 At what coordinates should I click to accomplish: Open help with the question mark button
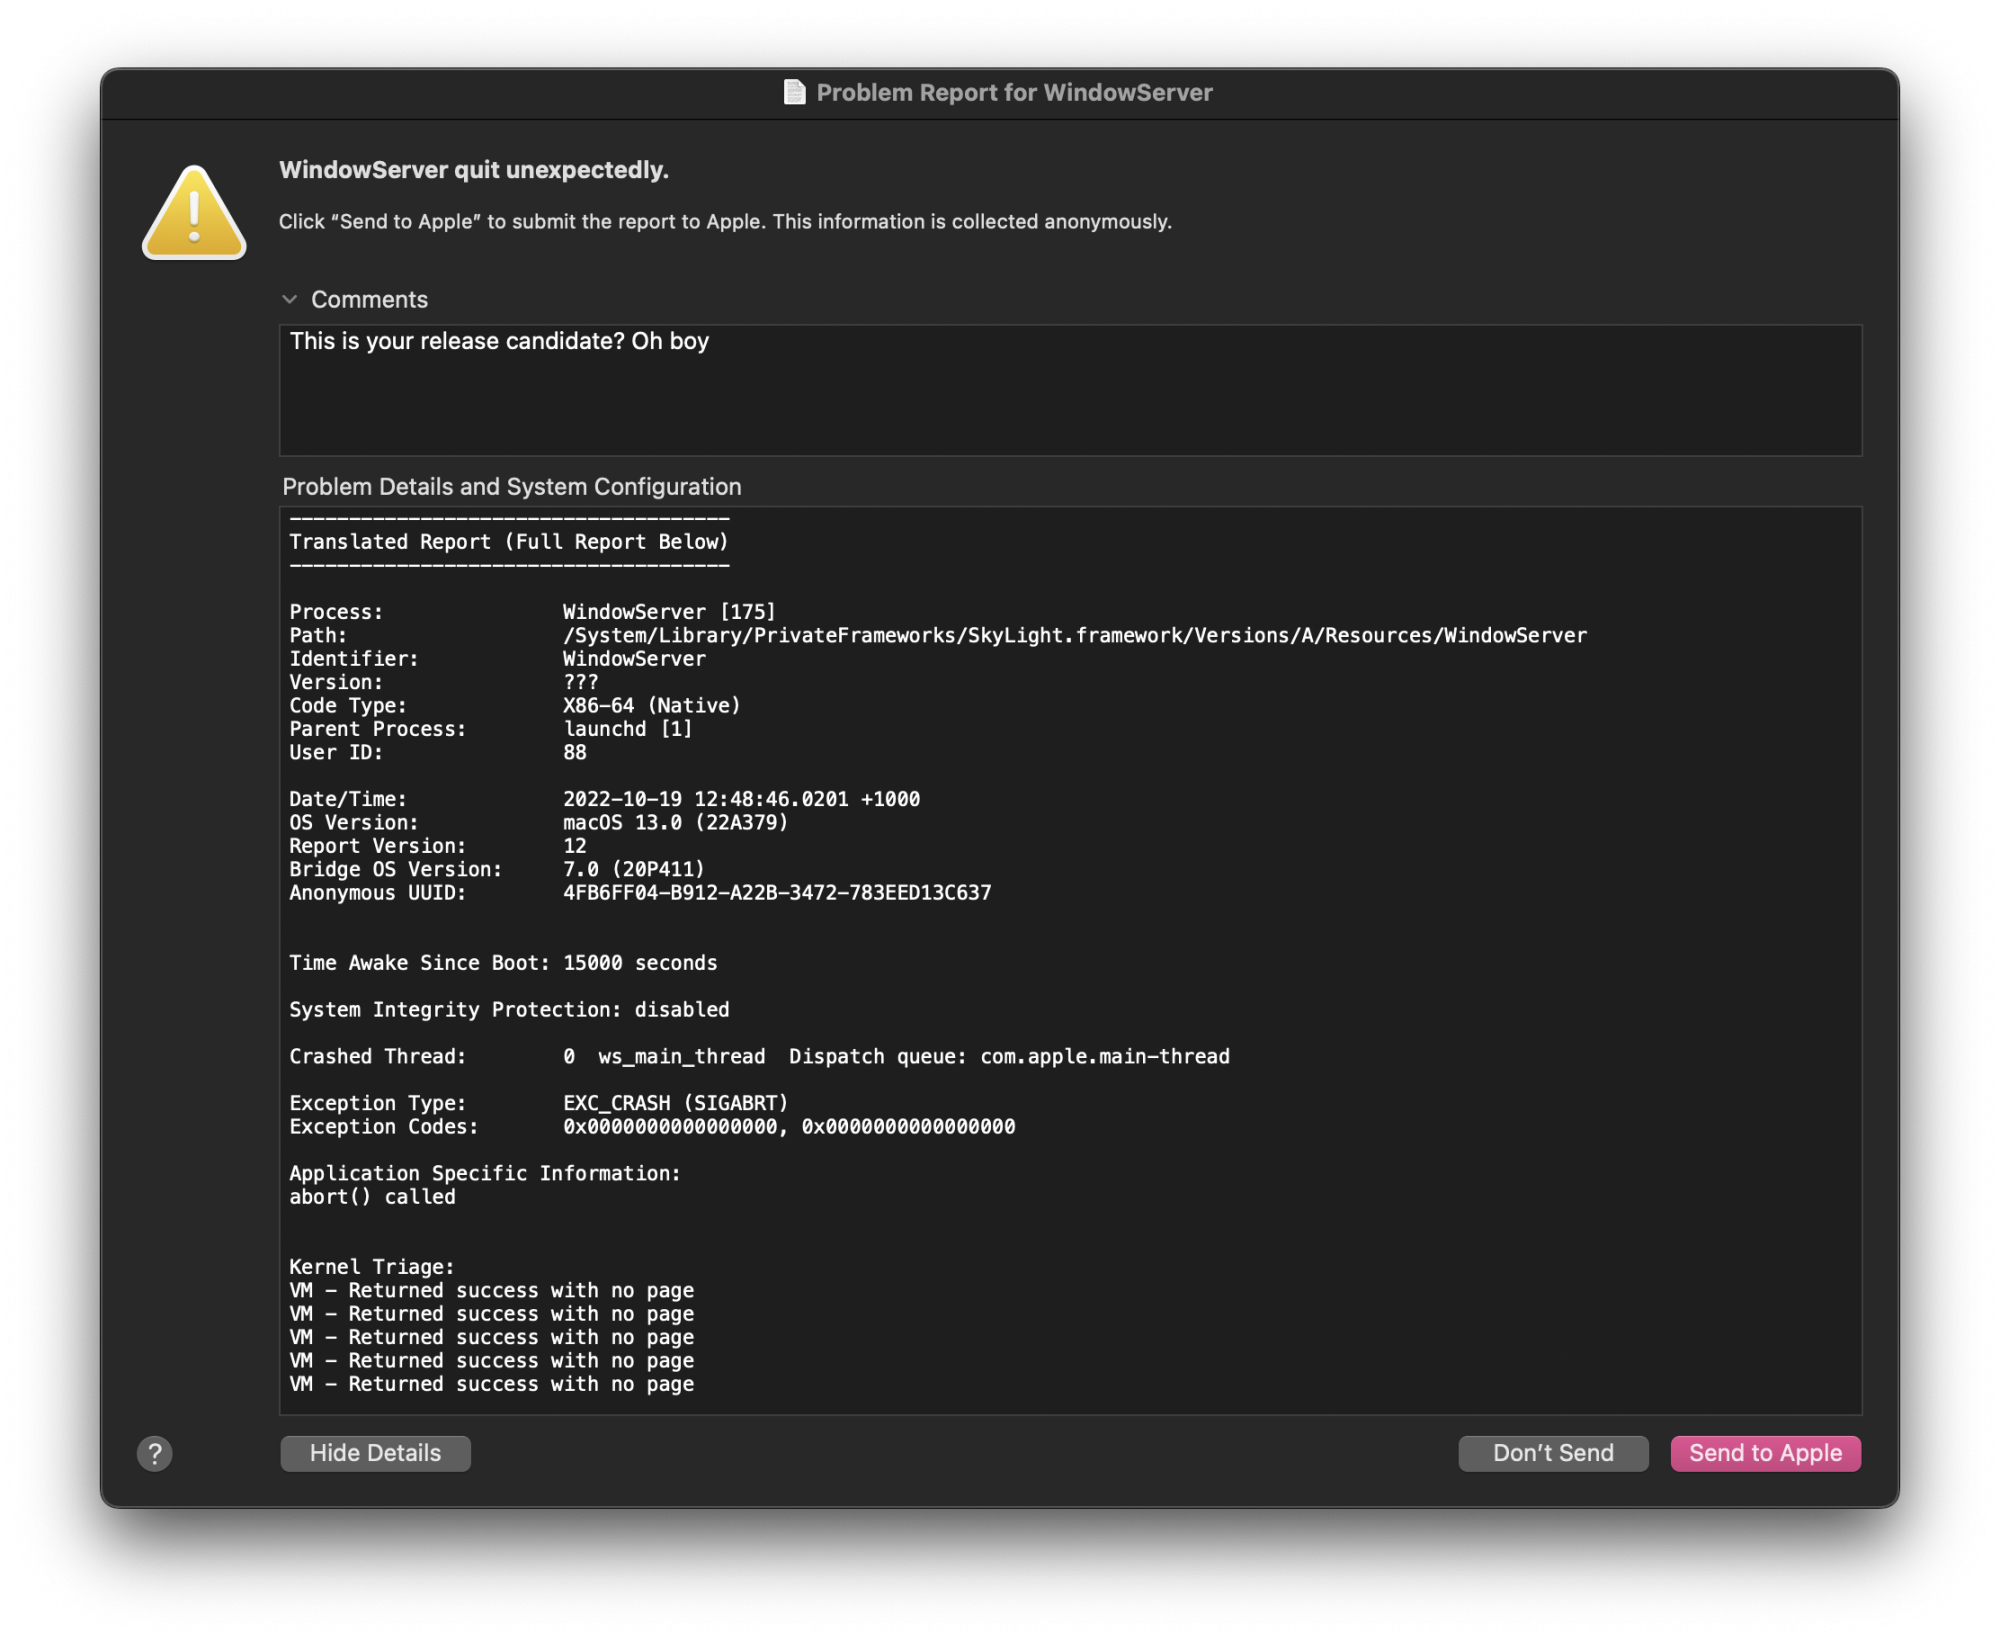point(155,1453)
